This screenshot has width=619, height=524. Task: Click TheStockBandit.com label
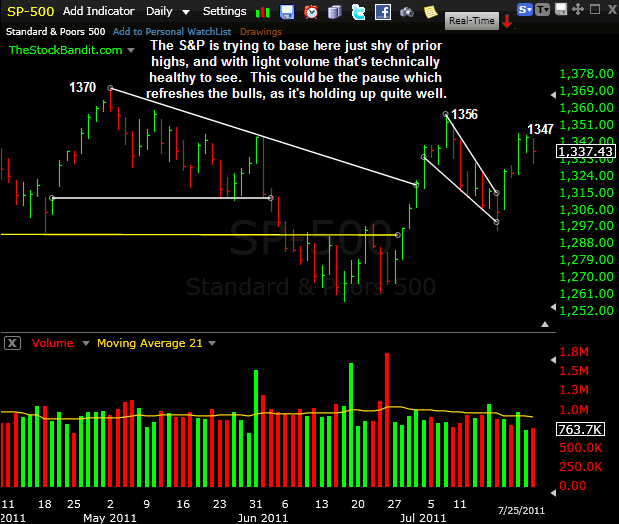point(66,50)
